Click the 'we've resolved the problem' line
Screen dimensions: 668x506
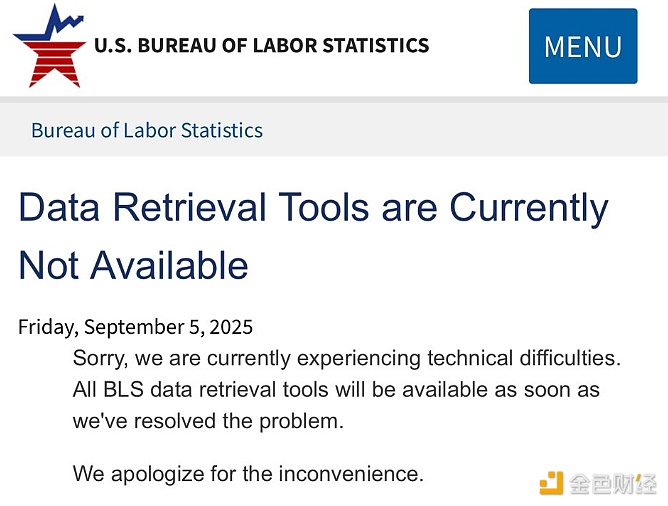point(208,421)
